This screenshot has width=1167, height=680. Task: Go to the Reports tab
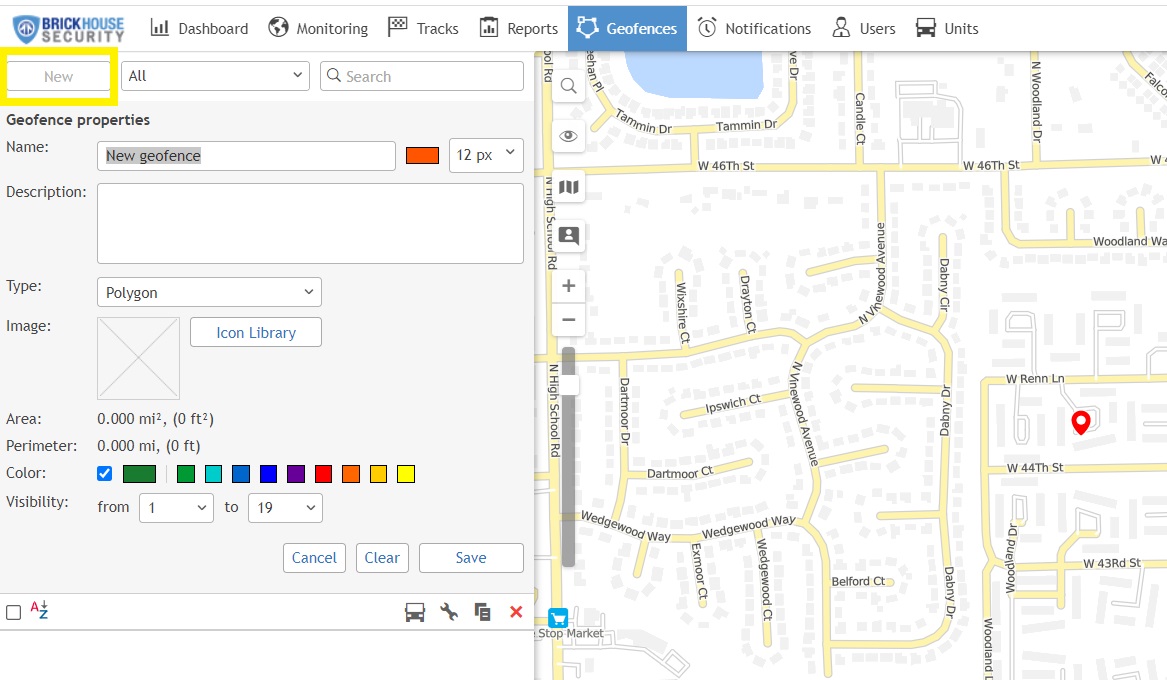pos(518,28)
